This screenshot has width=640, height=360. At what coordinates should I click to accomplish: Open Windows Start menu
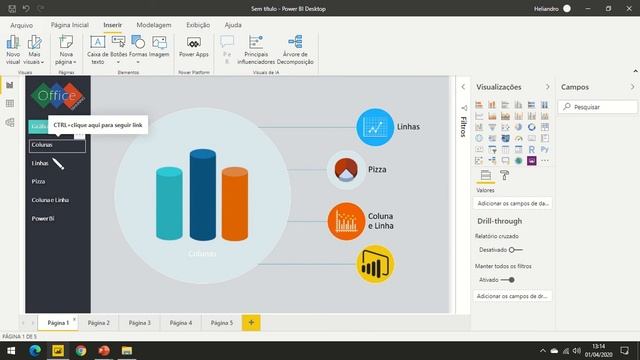(x=11, y=351)
